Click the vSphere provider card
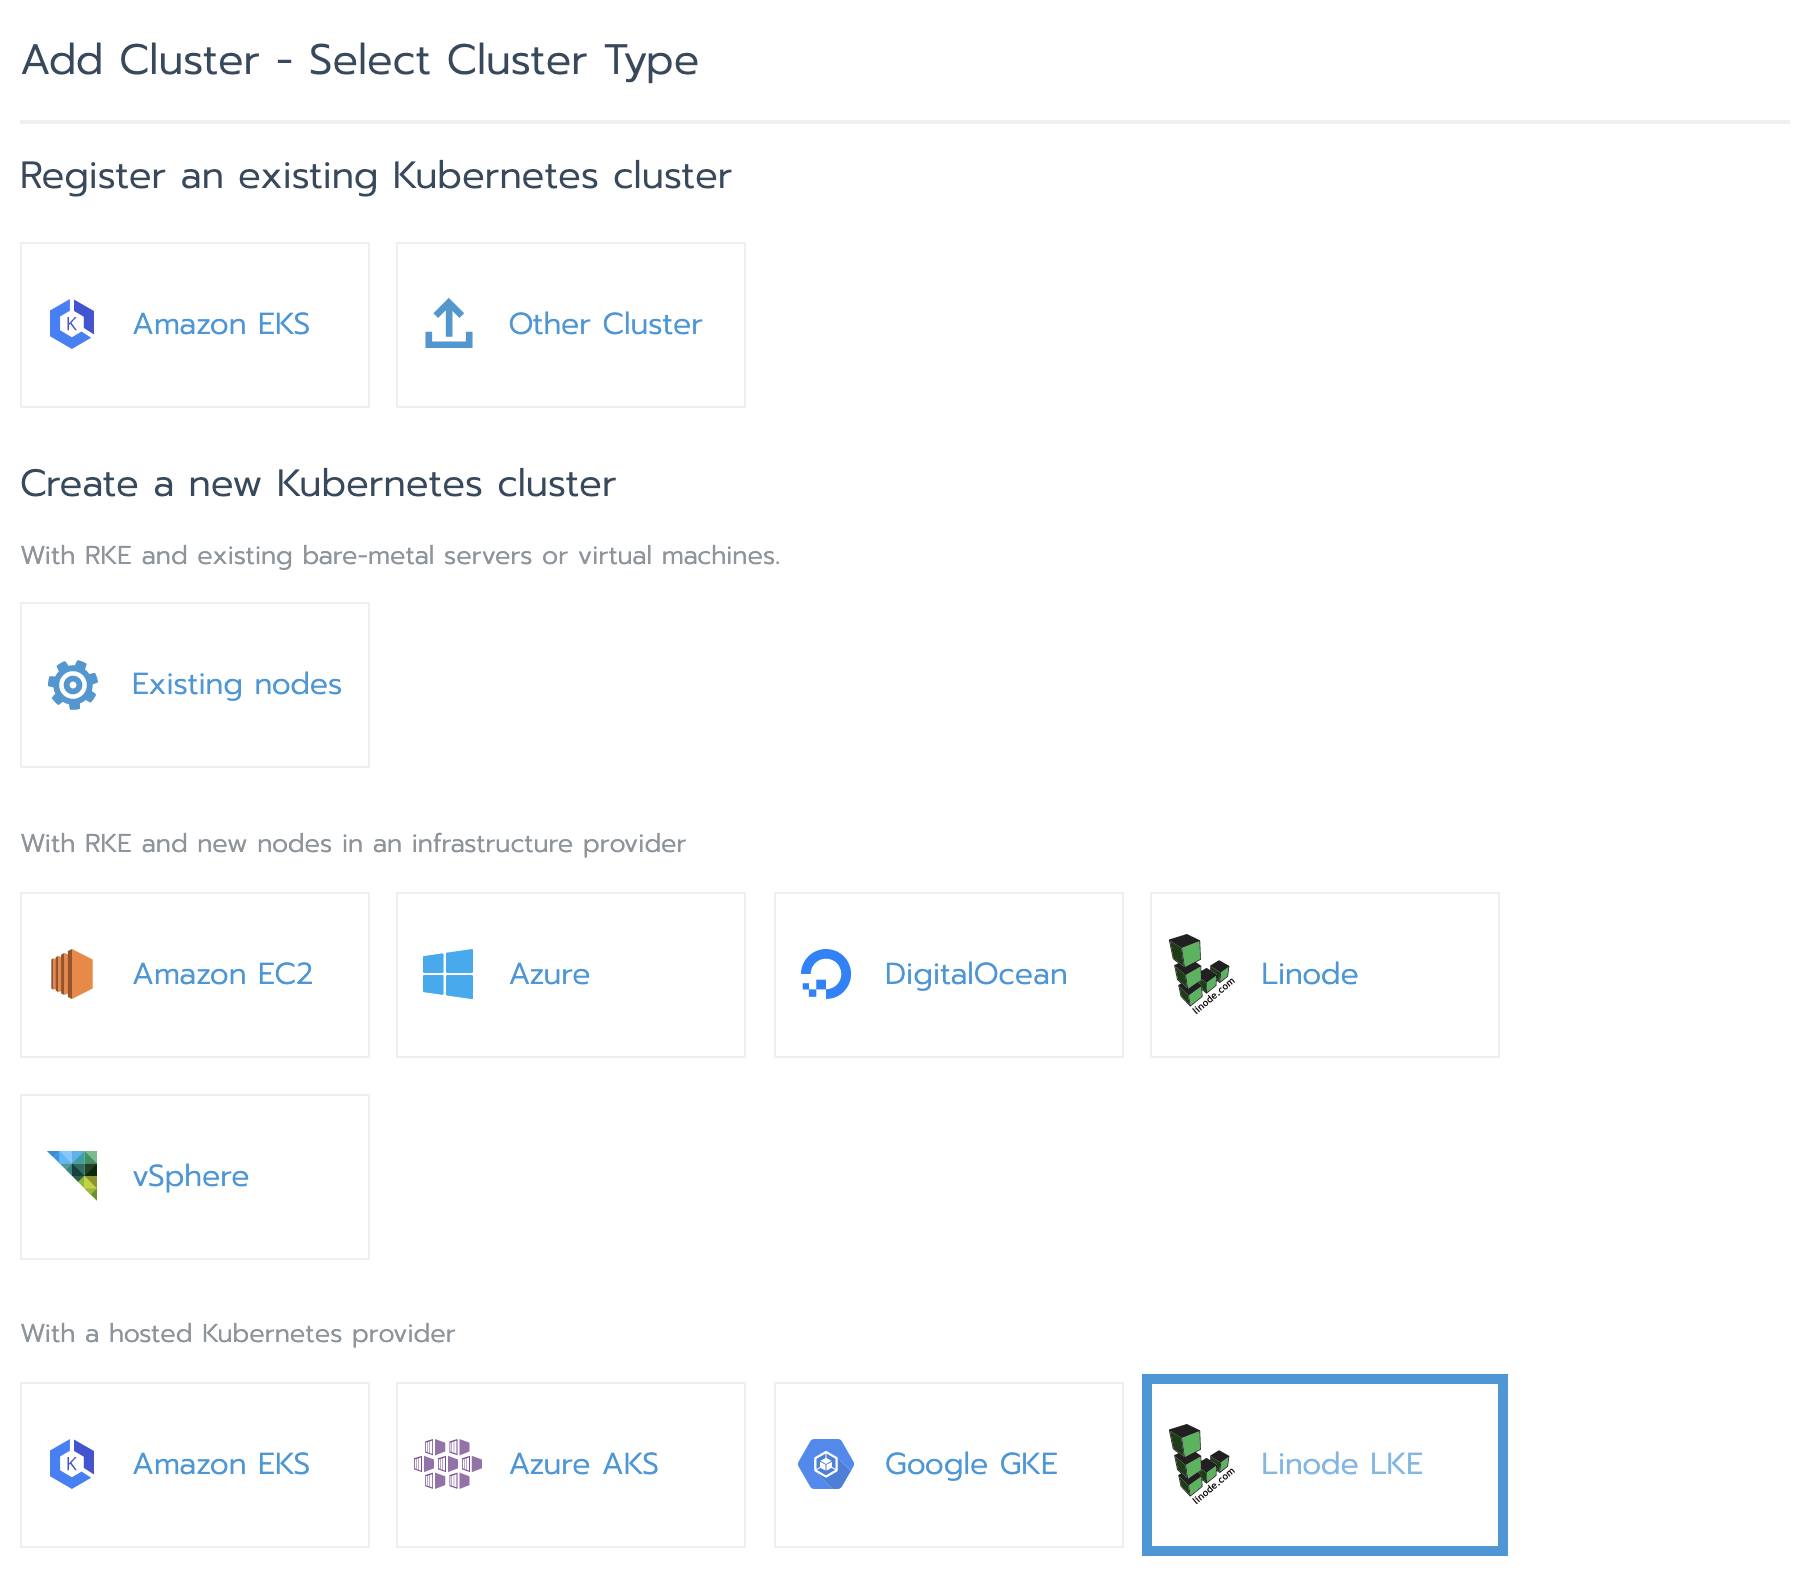 195,1176
